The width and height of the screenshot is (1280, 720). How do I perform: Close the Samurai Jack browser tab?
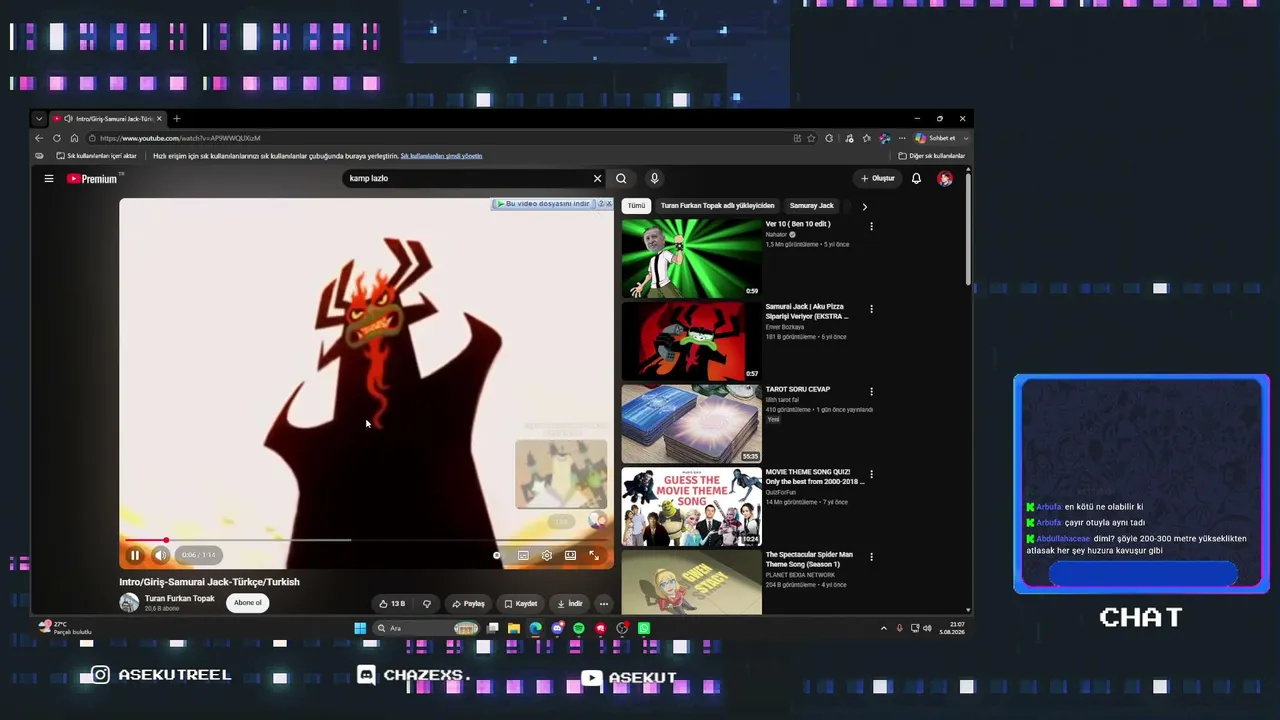point(158,119)
